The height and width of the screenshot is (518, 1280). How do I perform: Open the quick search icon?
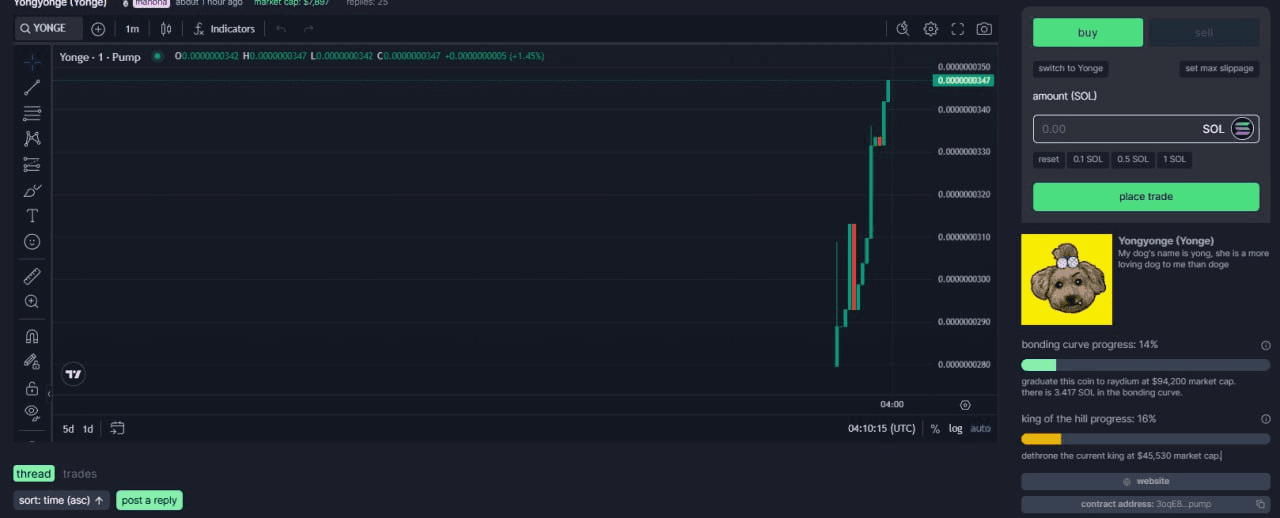click(903, 29)
